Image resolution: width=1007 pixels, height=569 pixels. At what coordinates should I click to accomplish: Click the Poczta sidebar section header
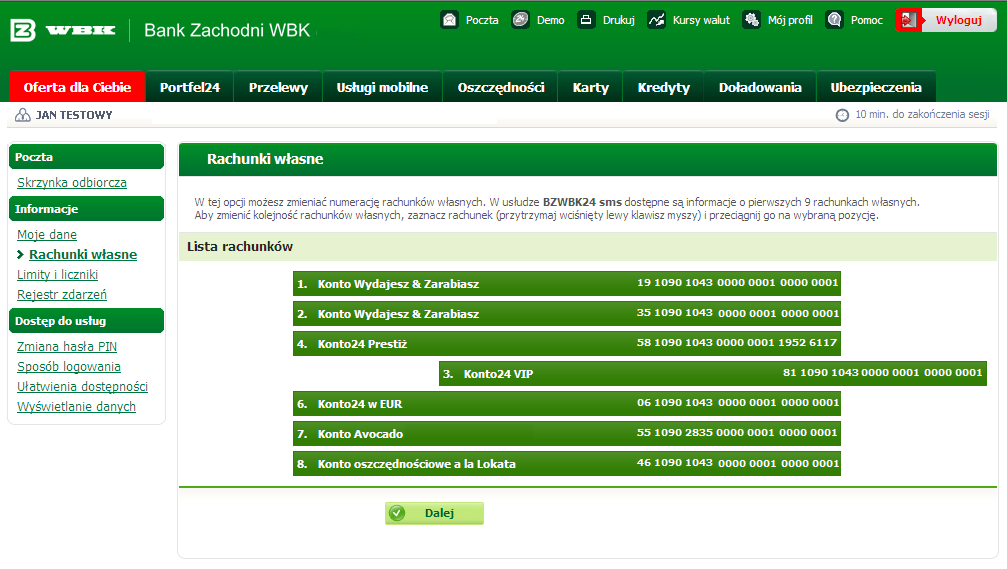(86, 157)
